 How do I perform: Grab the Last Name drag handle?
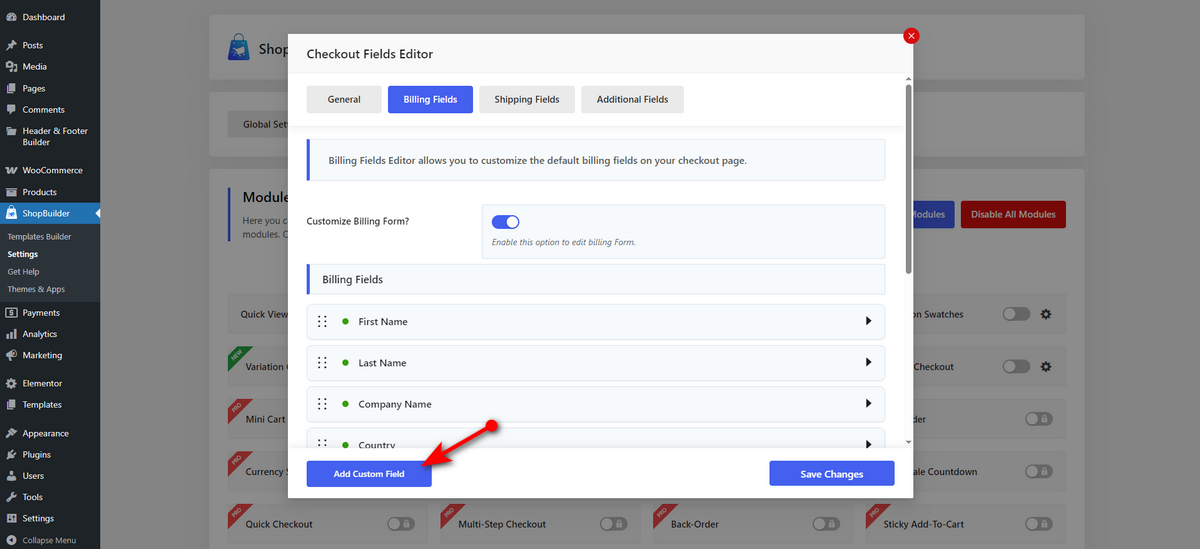[322, 362]
